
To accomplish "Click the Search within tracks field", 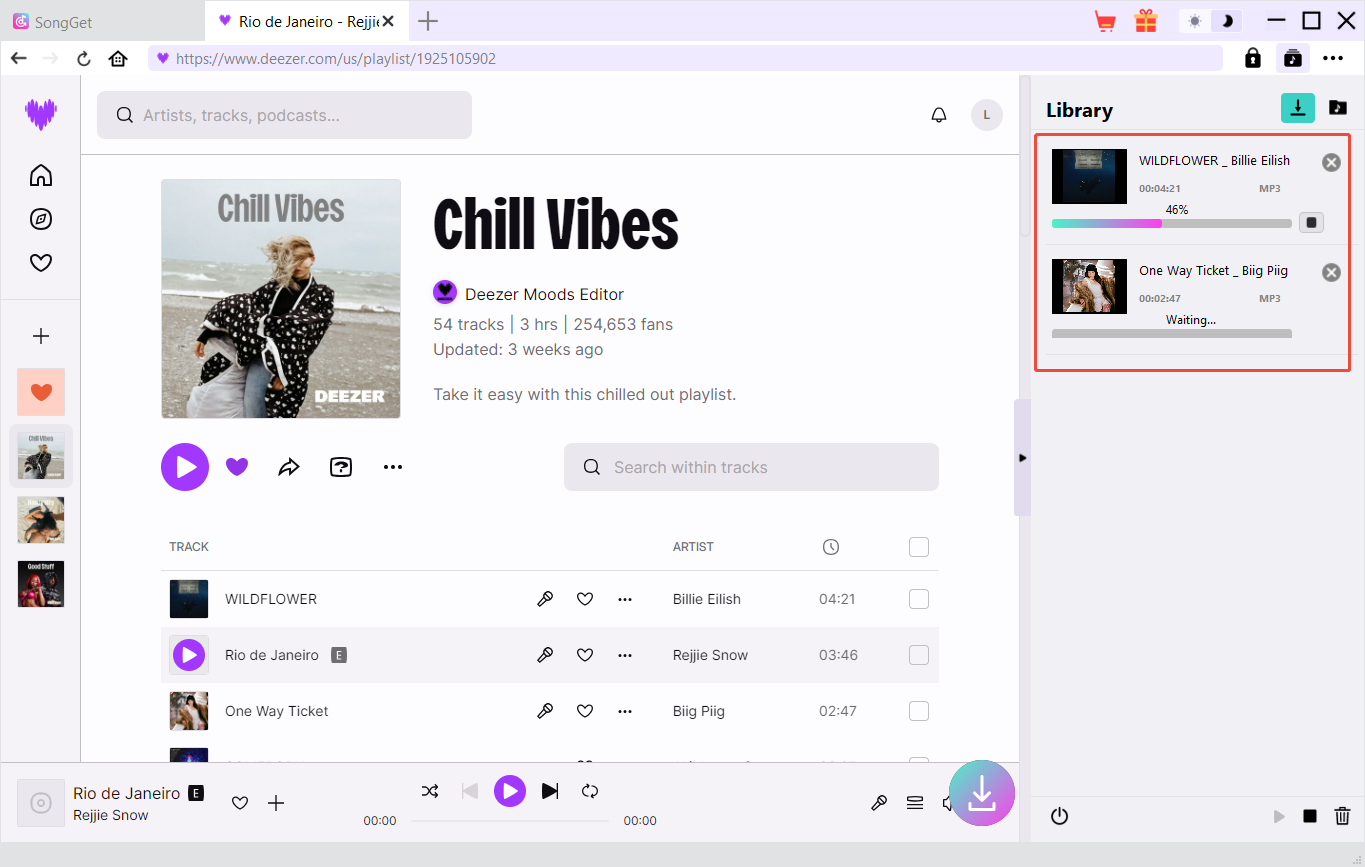I will coord(750,467).
